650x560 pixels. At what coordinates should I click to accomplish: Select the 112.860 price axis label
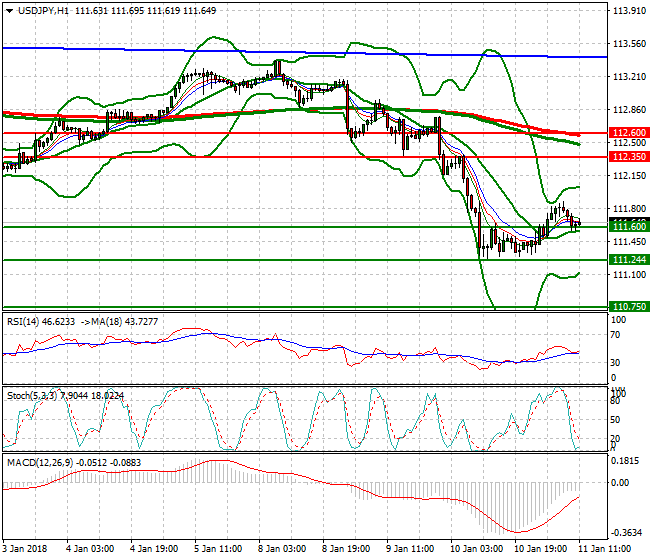(629, 110)
